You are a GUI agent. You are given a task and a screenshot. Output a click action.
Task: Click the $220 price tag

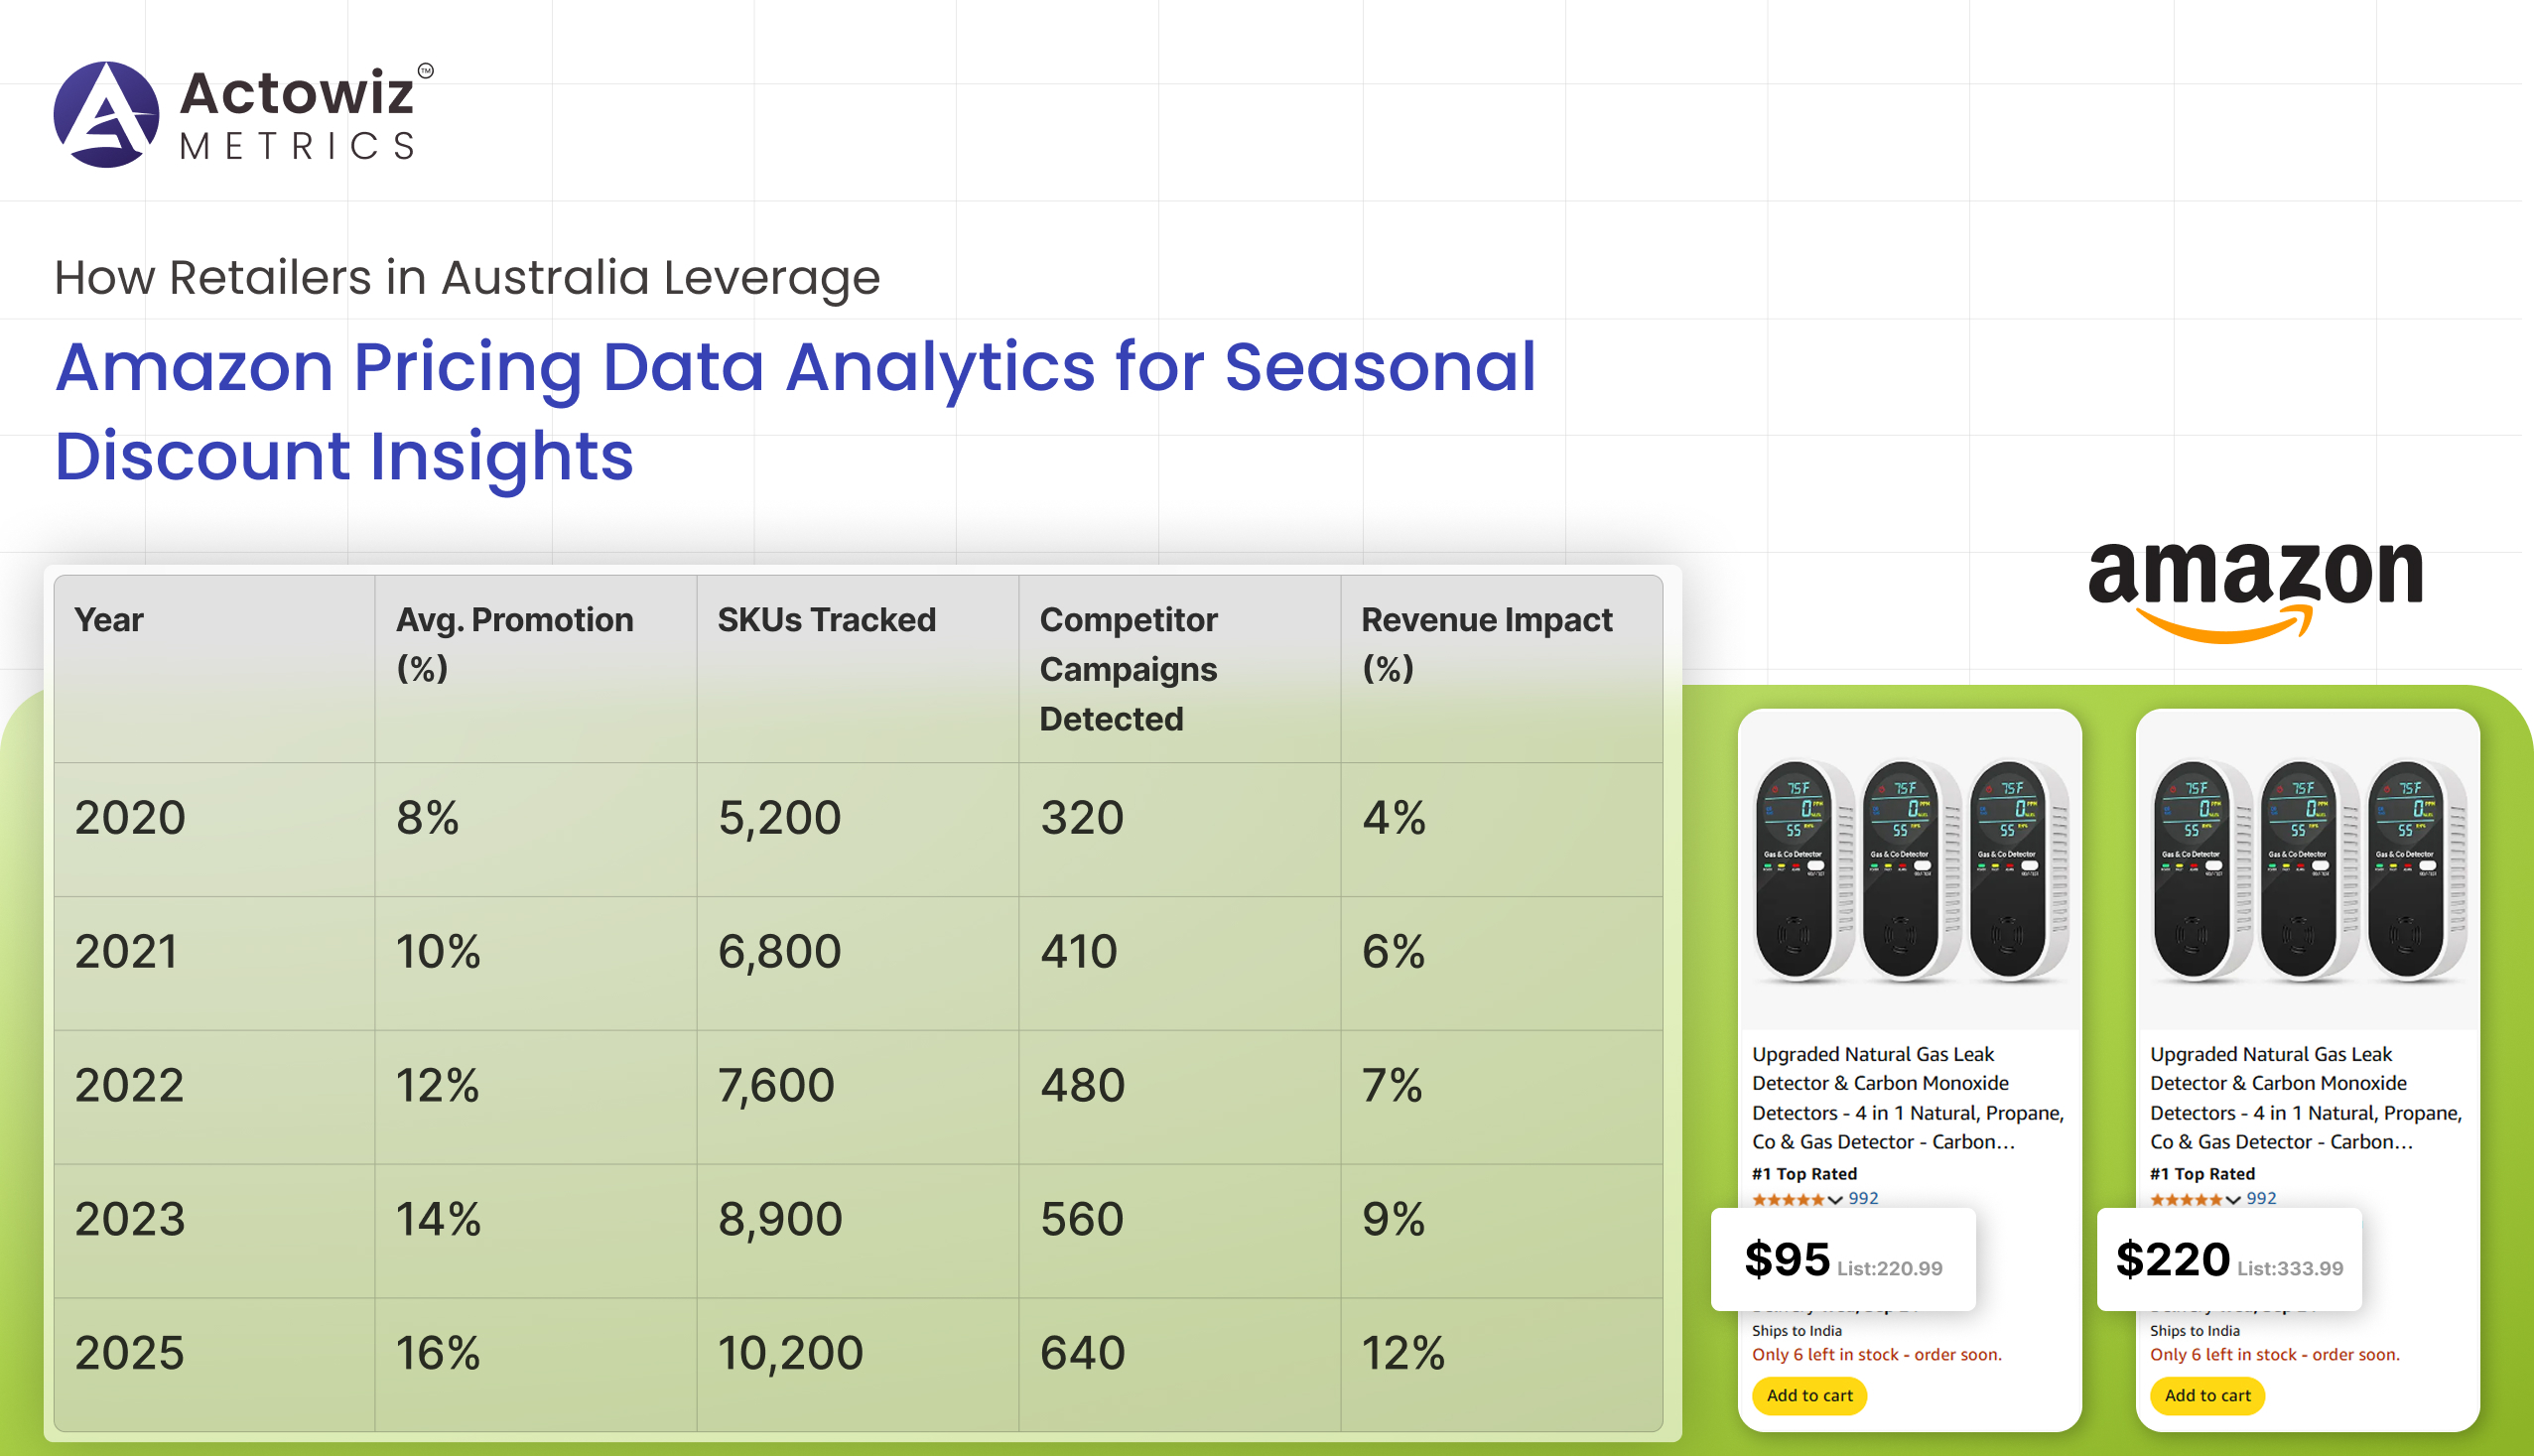tap(2172, 1259)
